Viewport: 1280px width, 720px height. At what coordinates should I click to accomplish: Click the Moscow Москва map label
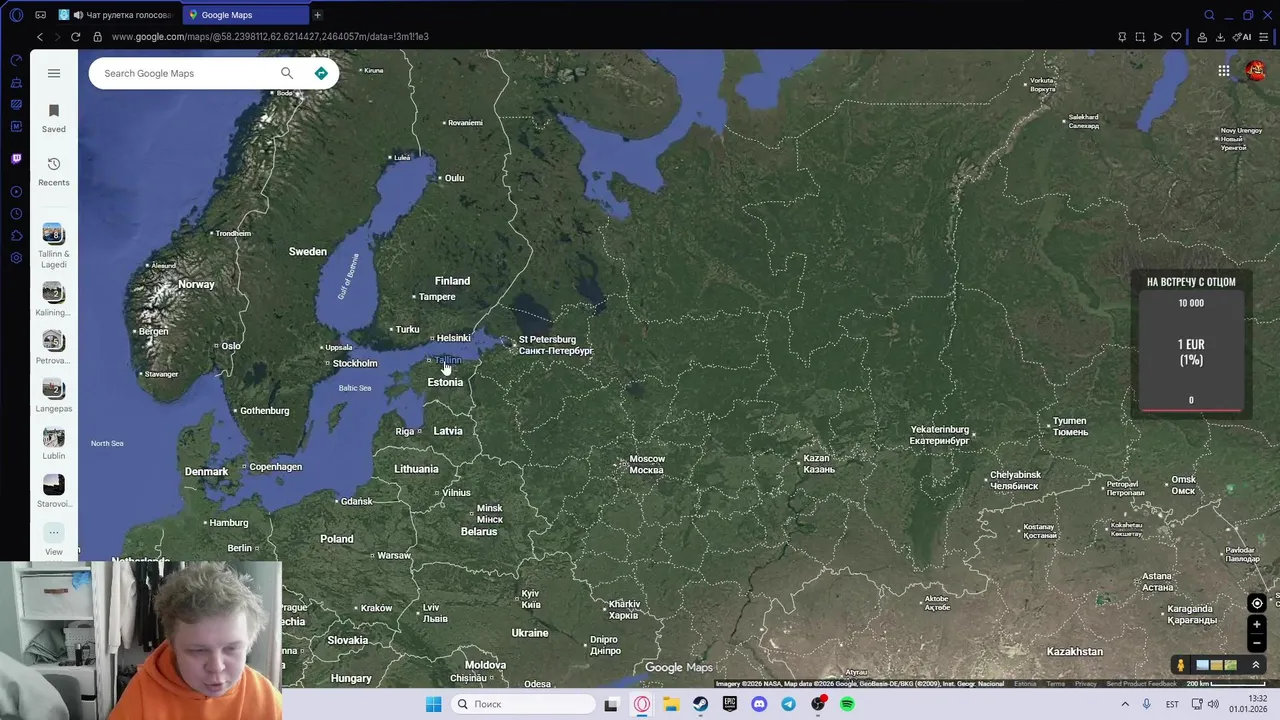(647, 464)
